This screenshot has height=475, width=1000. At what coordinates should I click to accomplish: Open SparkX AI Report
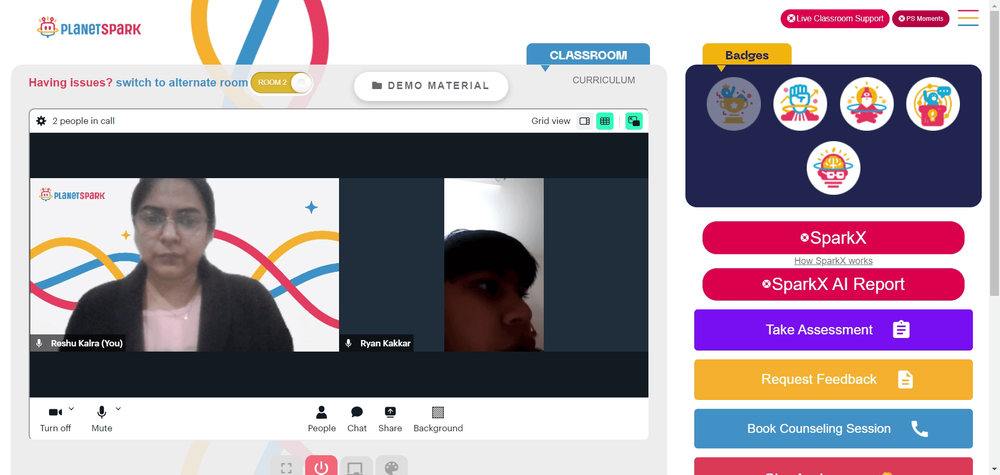(834, 284)
